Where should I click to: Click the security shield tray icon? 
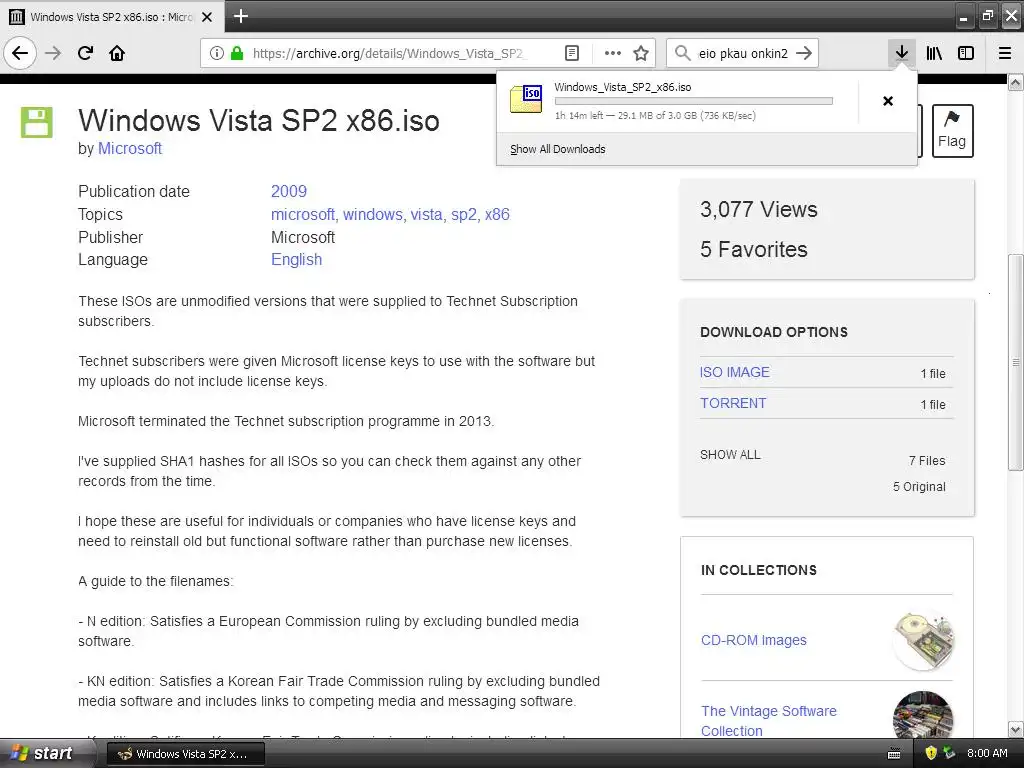click(x=931, y=754)
